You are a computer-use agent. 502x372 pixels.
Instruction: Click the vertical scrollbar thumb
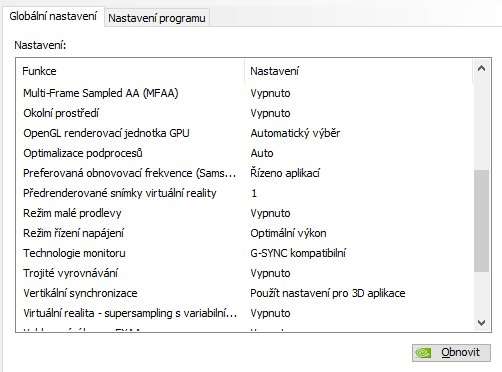[481, 221]
